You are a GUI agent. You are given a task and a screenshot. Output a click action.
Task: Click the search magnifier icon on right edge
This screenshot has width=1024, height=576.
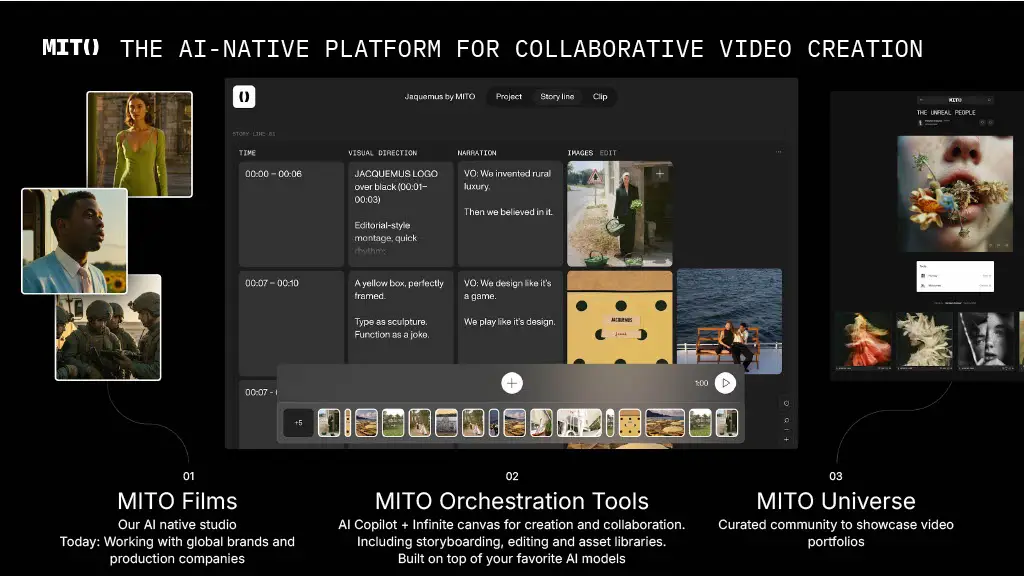786,420
